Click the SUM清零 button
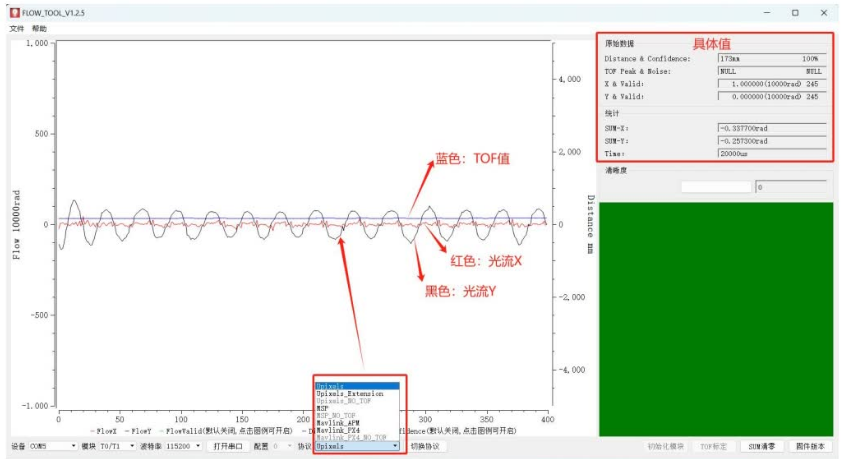 pos(761,446)
